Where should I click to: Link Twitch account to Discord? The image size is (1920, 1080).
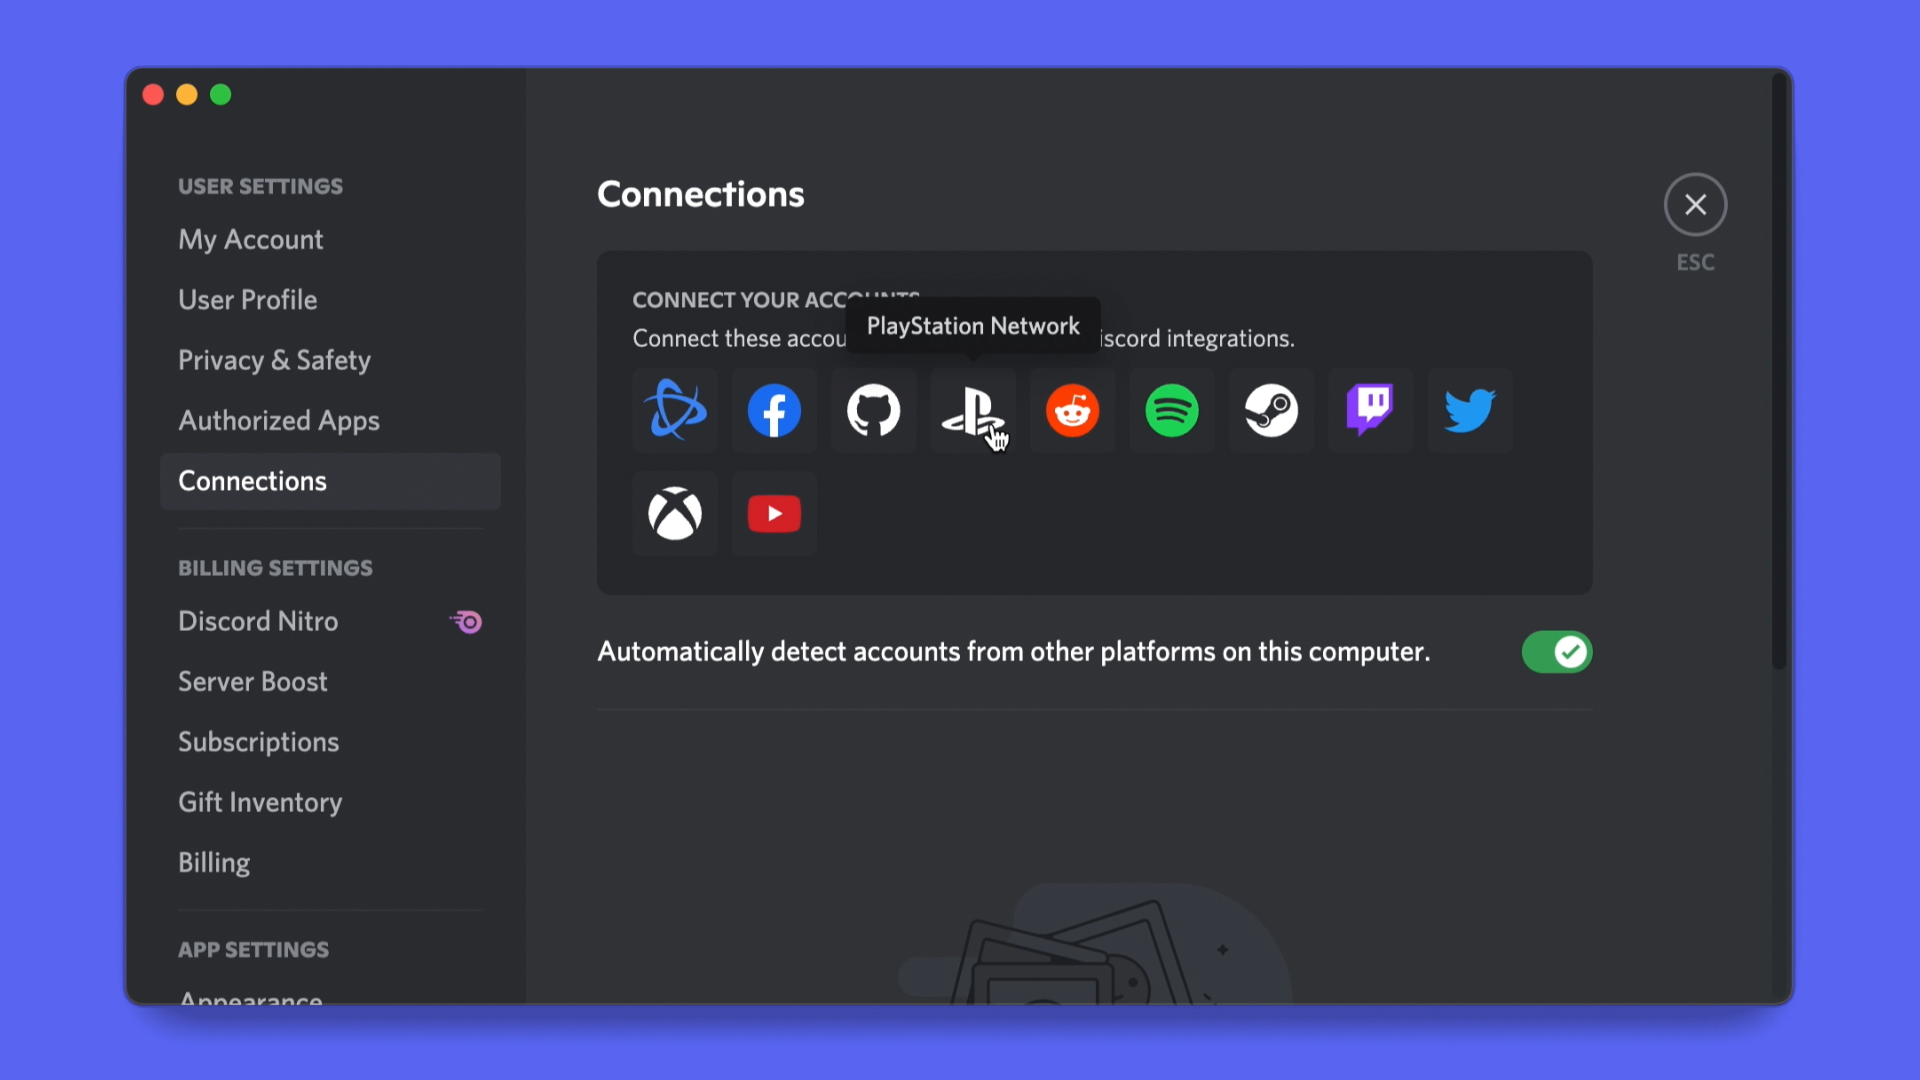pos(1370,410)
